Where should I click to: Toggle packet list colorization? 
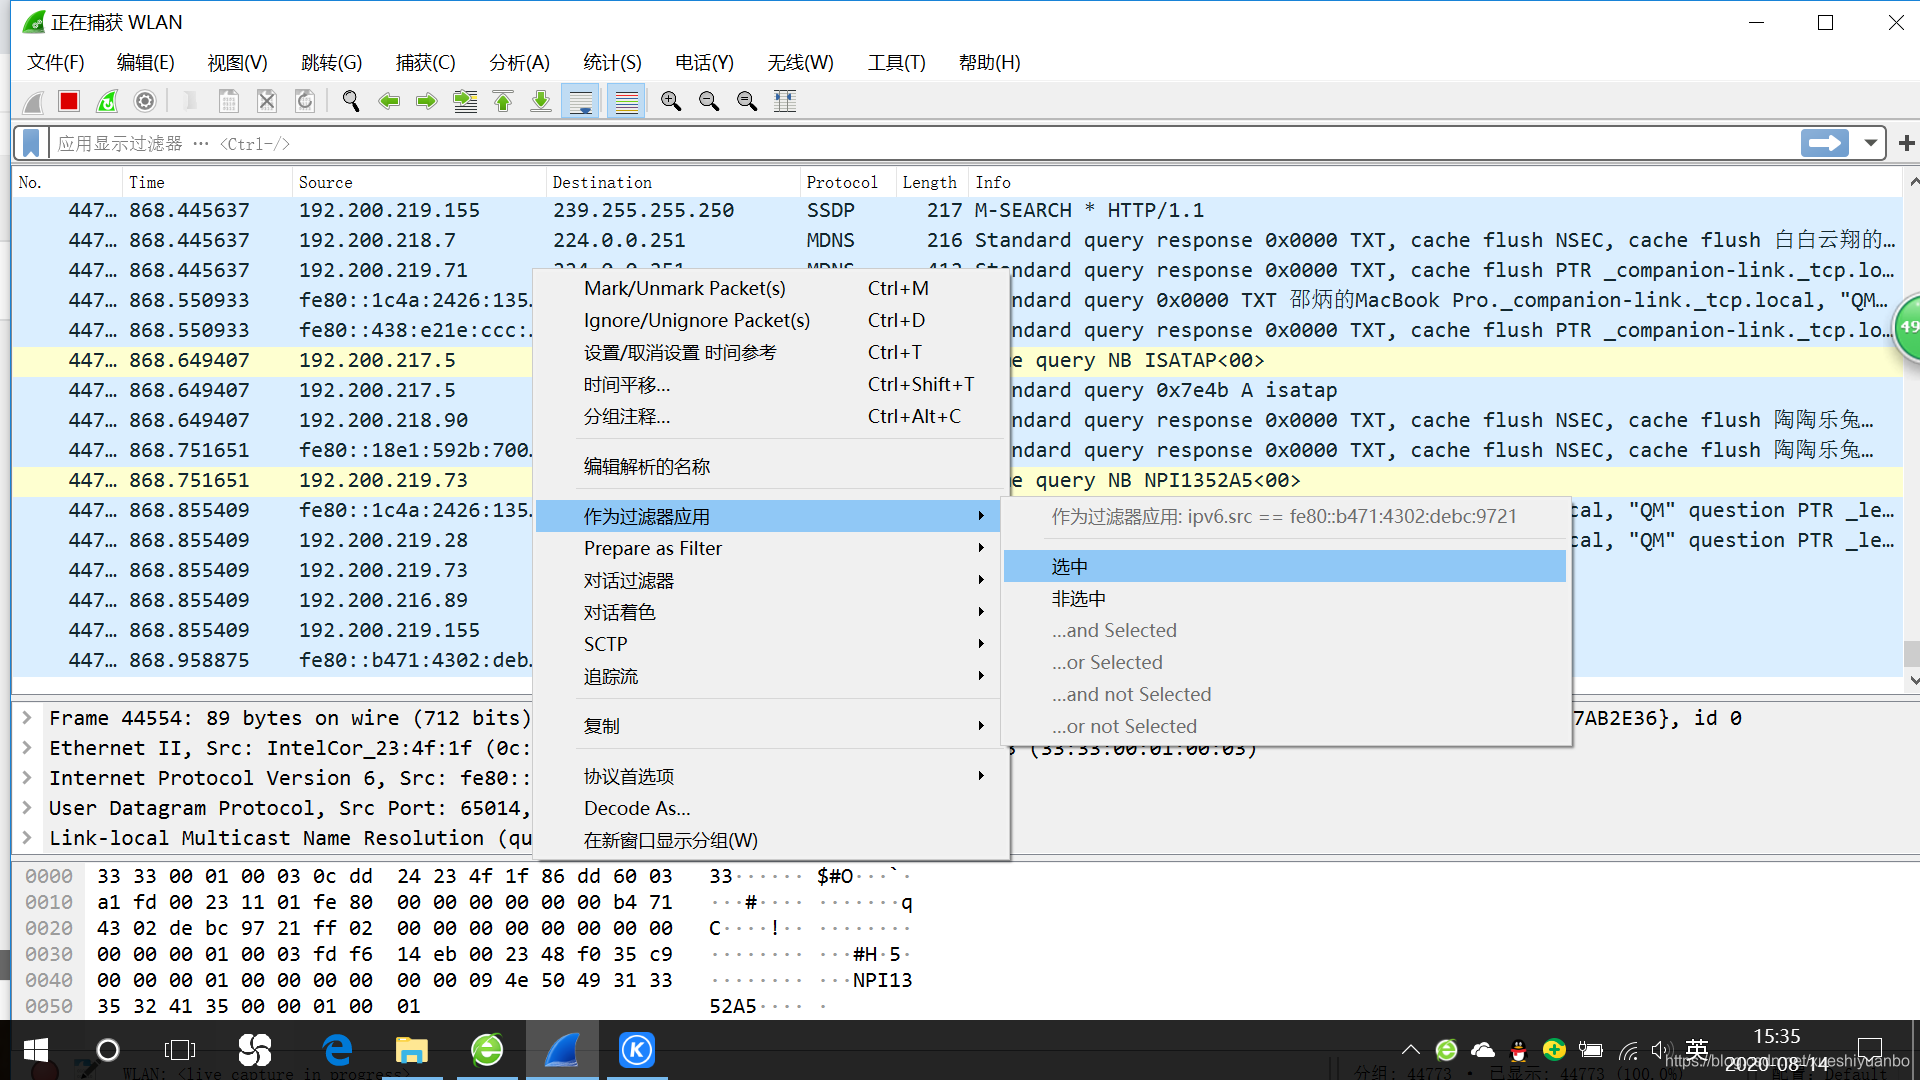(x=627, y=101)
